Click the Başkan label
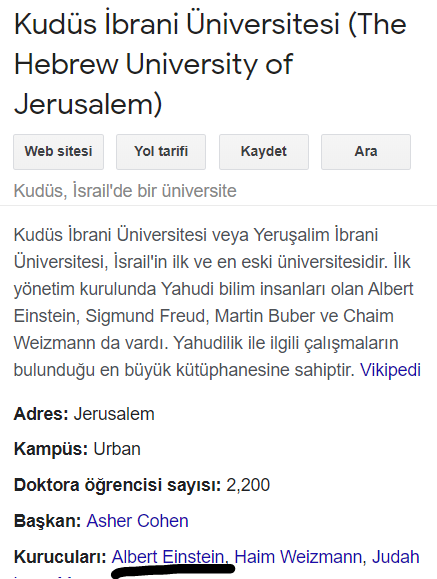This screenshot has height=579, width=437. (x=47, y=521)
